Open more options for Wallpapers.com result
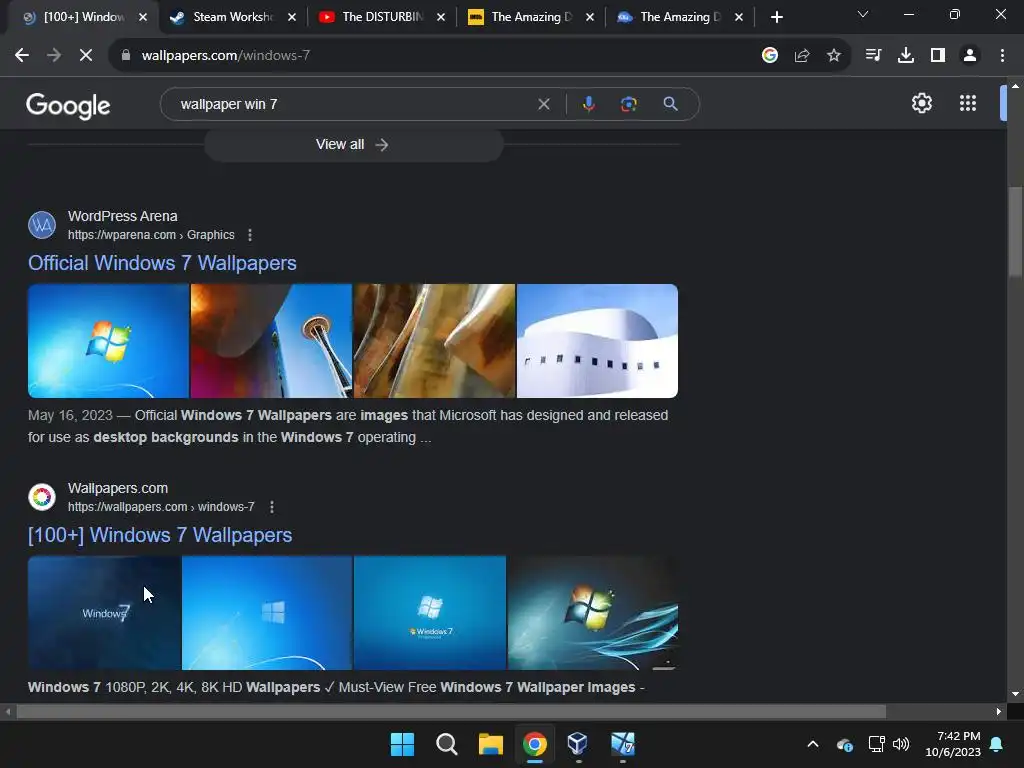 coord(272,507)
